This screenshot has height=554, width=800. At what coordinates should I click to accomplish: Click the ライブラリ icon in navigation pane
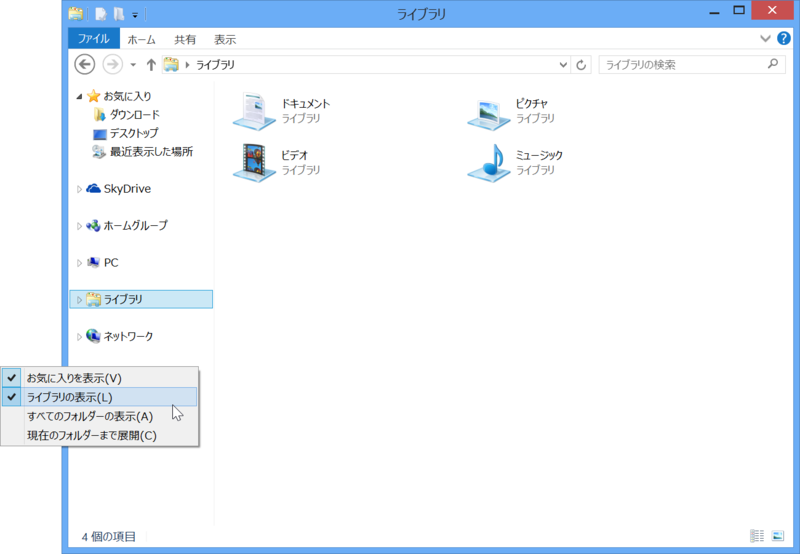(93, 299)
